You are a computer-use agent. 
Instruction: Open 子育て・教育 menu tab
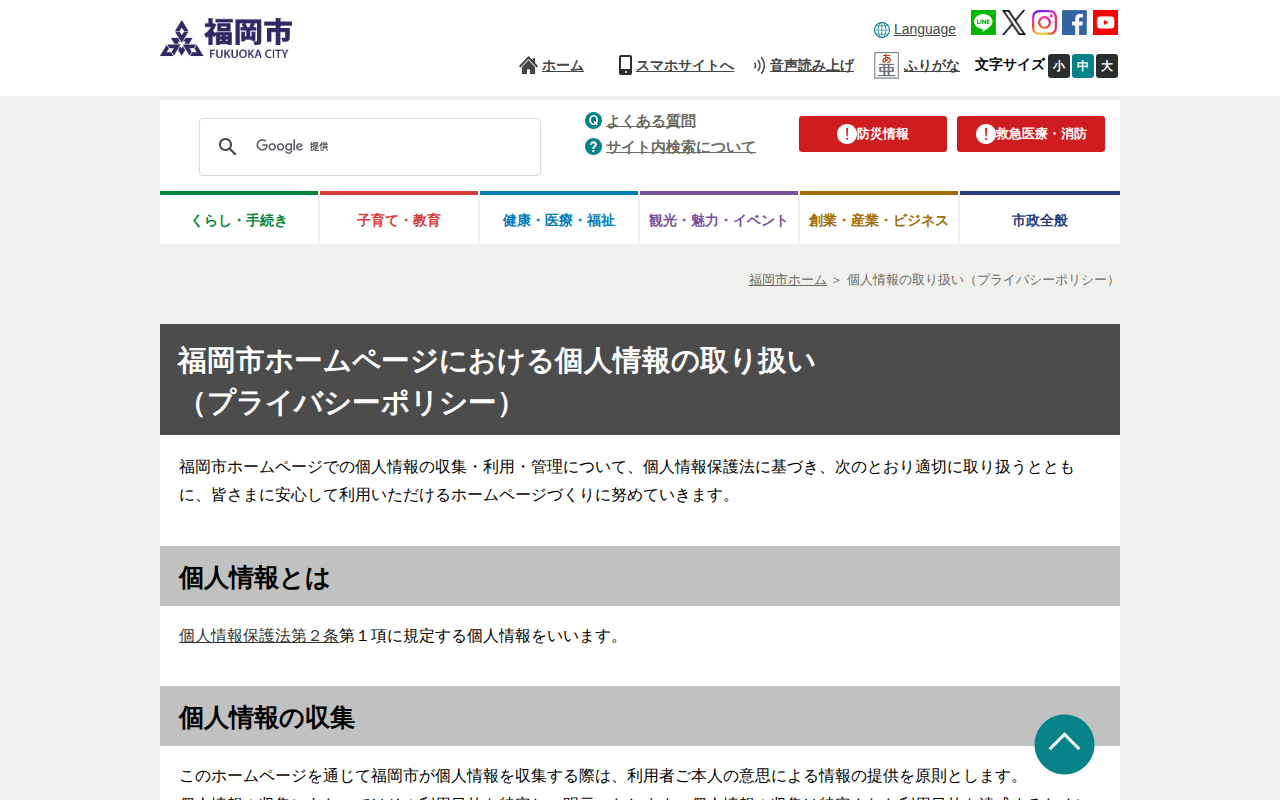399,219
